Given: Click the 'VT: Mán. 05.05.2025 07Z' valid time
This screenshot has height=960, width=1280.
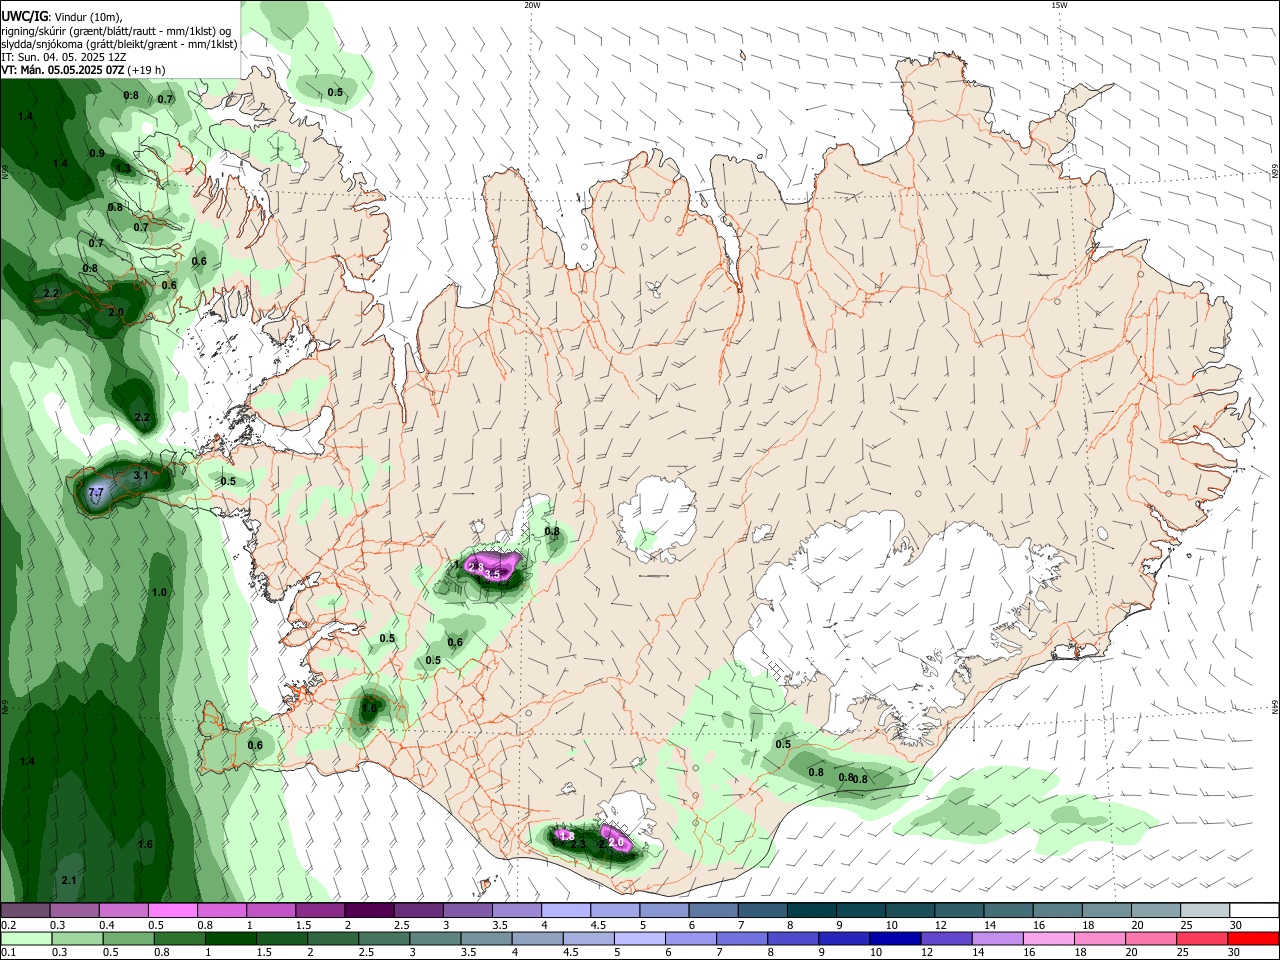Looking at the screenshot, I should click(61, 70).
